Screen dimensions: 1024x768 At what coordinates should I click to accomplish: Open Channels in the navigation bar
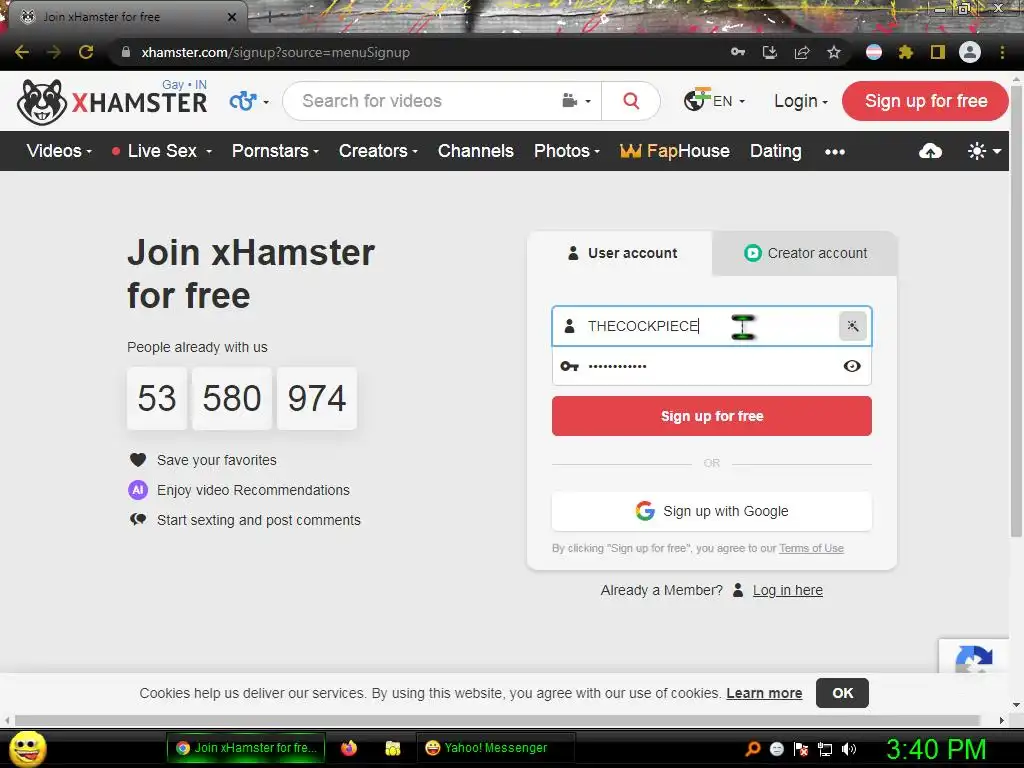click(475, 151)
